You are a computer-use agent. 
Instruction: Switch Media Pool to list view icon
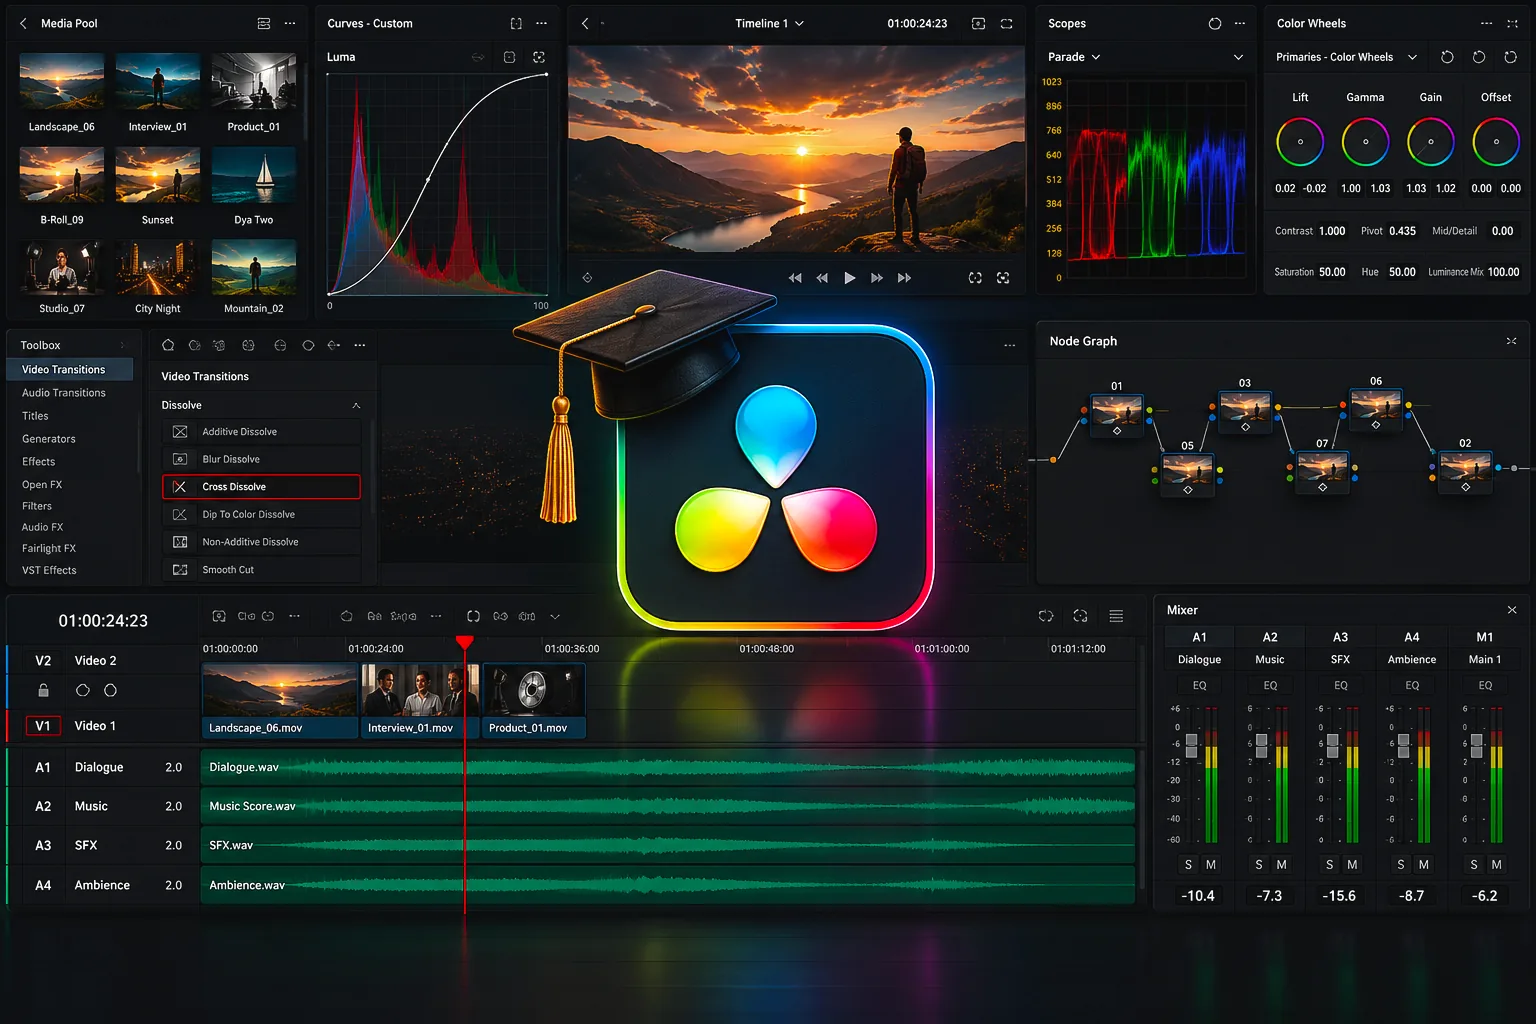264,23
